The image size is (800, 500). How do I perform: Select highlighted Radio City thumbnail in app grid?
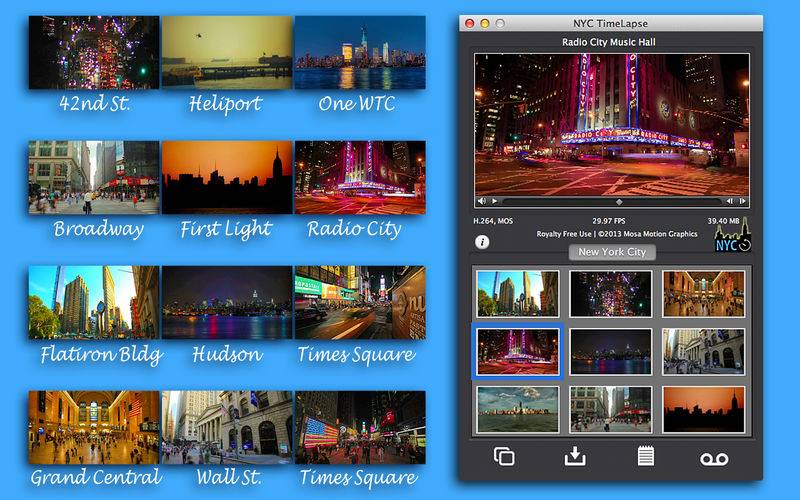pyautogui.click(x=517, y=352)
